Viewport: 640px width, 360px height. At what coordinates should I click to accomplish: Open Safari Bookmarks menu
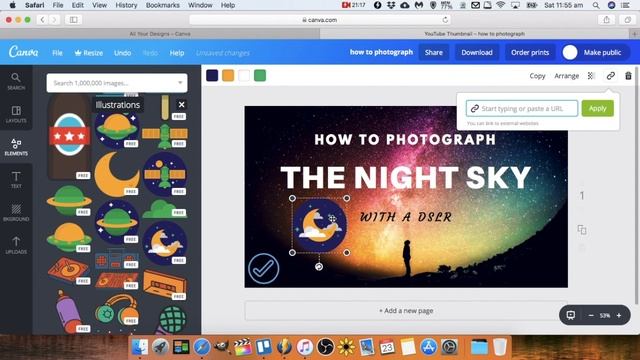tap(162, 5)
